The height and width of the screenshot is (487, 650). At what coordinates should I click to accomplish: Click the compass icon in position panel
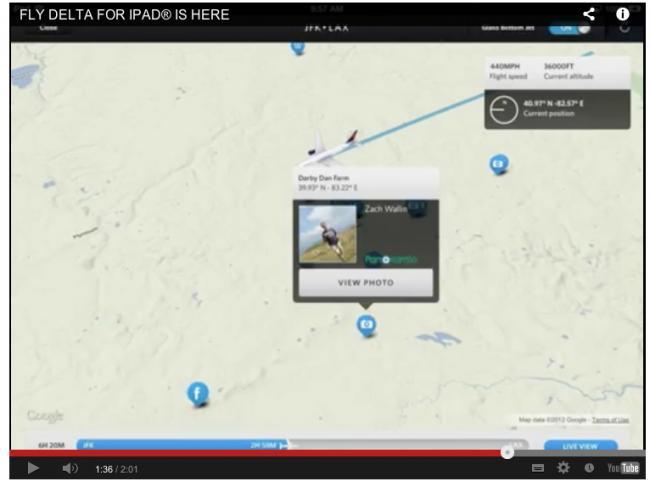coord(503,110)
